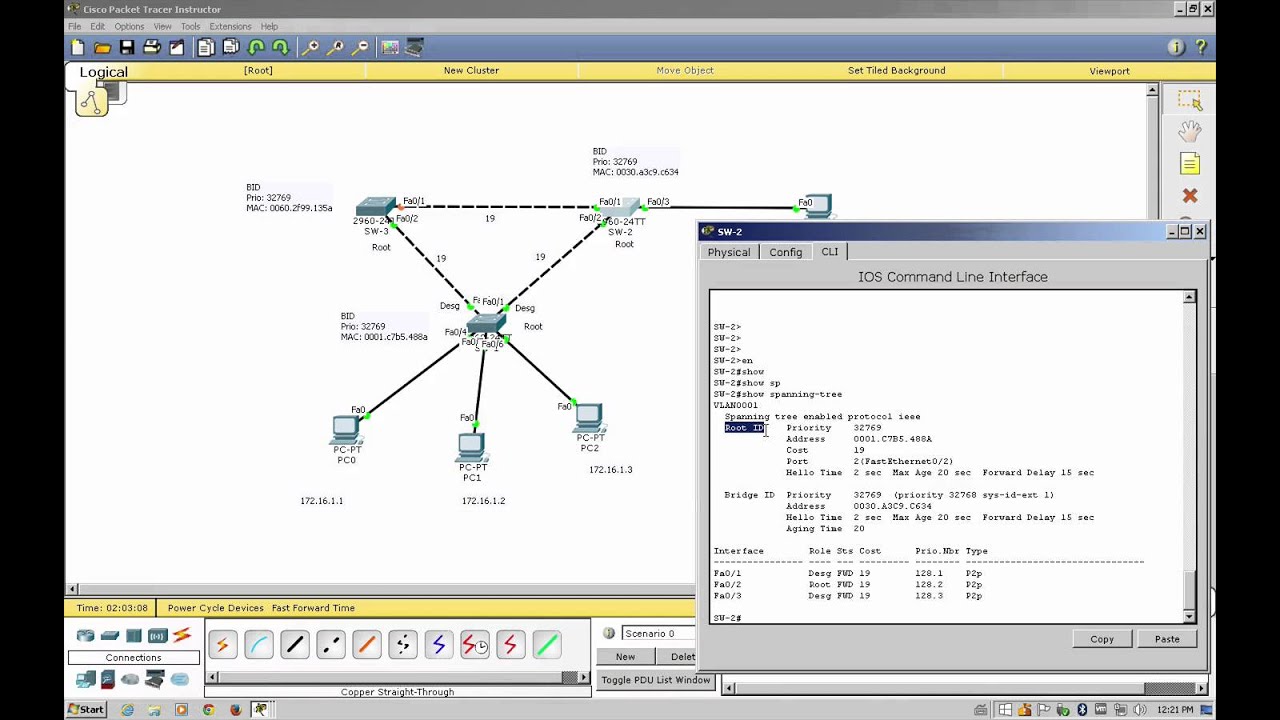Open the Options menu
Screen dimensions: 1280x720
pyautogui.click(x=129, y=26)
